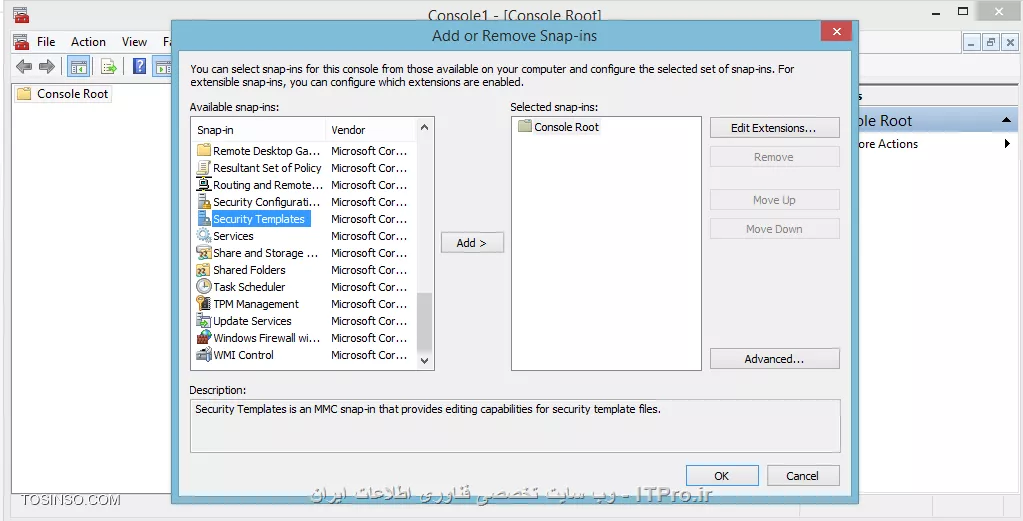The width and height of the screenshot is (1023, 521).
Task: Click the TPM Management key icon
Action: [x=204, y=303]
